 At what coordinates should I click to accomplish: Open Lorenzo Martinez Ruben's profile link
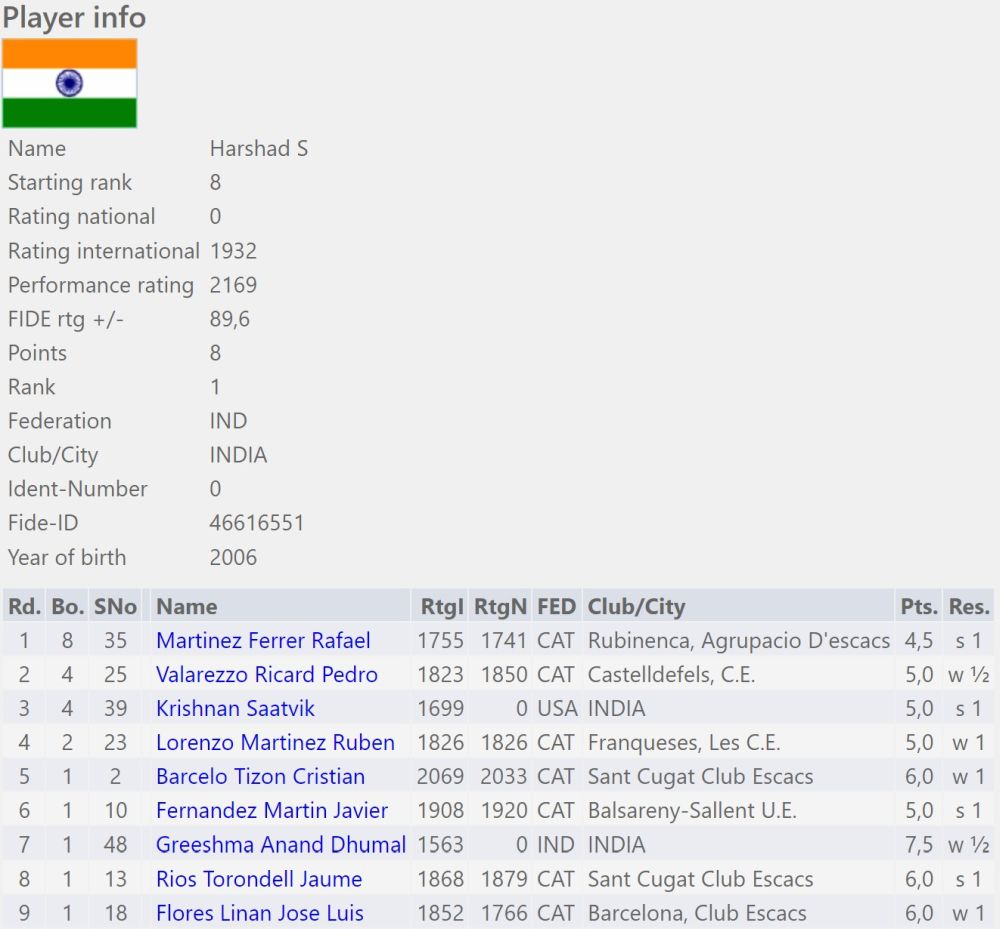(x=275, y=743)
